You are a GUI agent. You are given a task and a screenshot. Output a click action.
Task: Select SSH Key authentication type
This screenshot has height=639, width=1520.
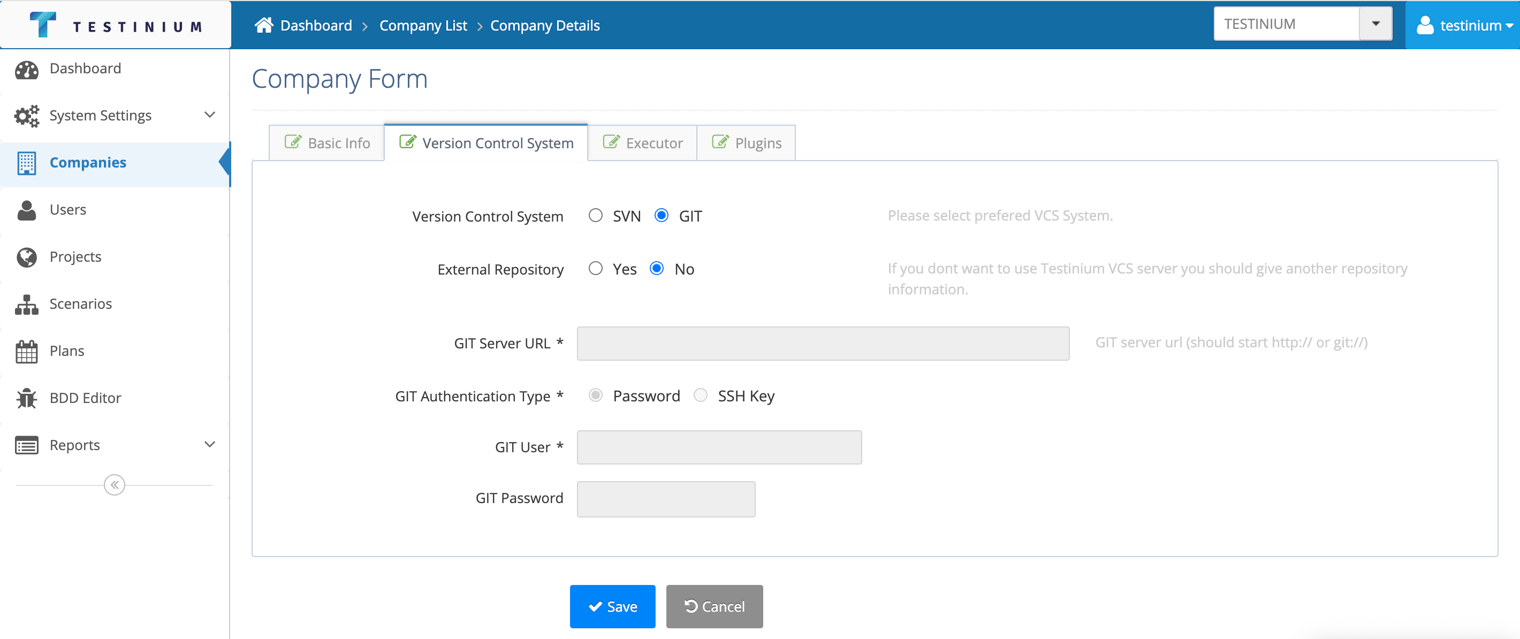(x=701, y=395)
